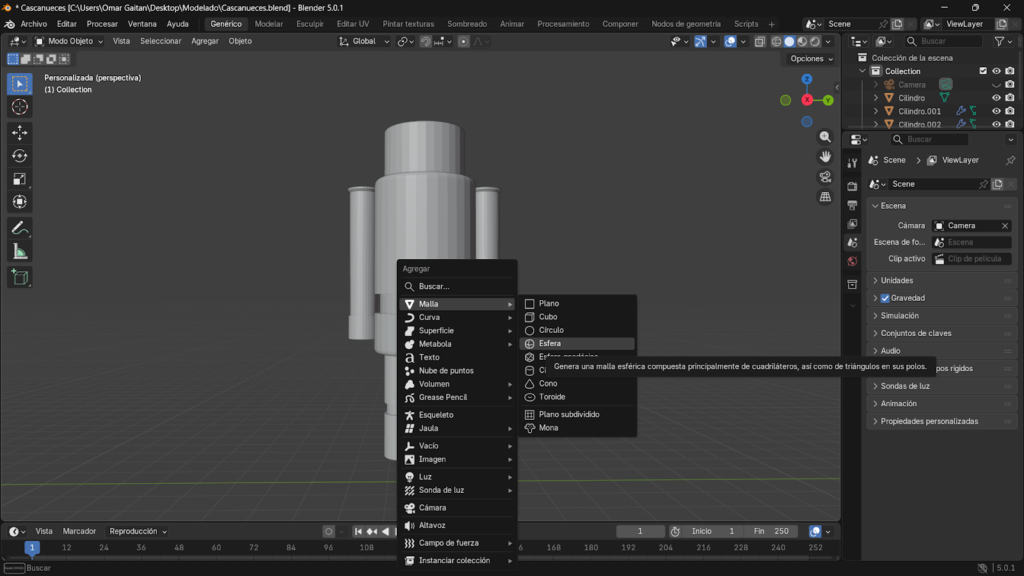
Task: Enable the Gravedad checkbox
Action: pyautogui.click(x=885, y=298)
